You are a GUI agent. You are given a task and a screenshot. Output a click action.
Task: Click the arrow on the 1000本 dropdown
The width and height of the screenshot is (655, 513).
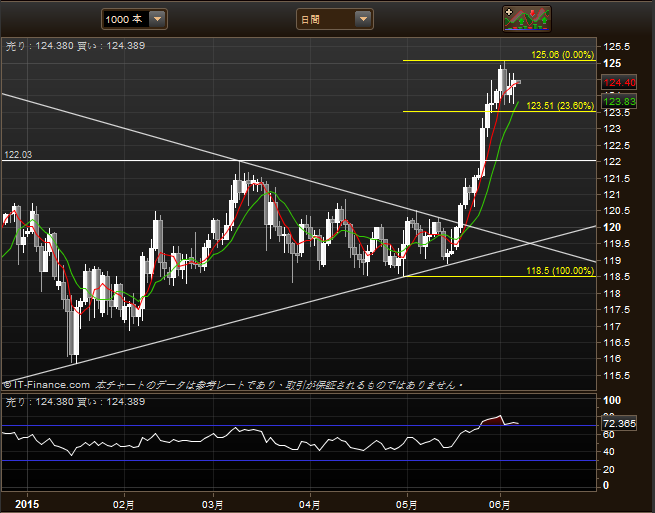[x=157, y=19]
